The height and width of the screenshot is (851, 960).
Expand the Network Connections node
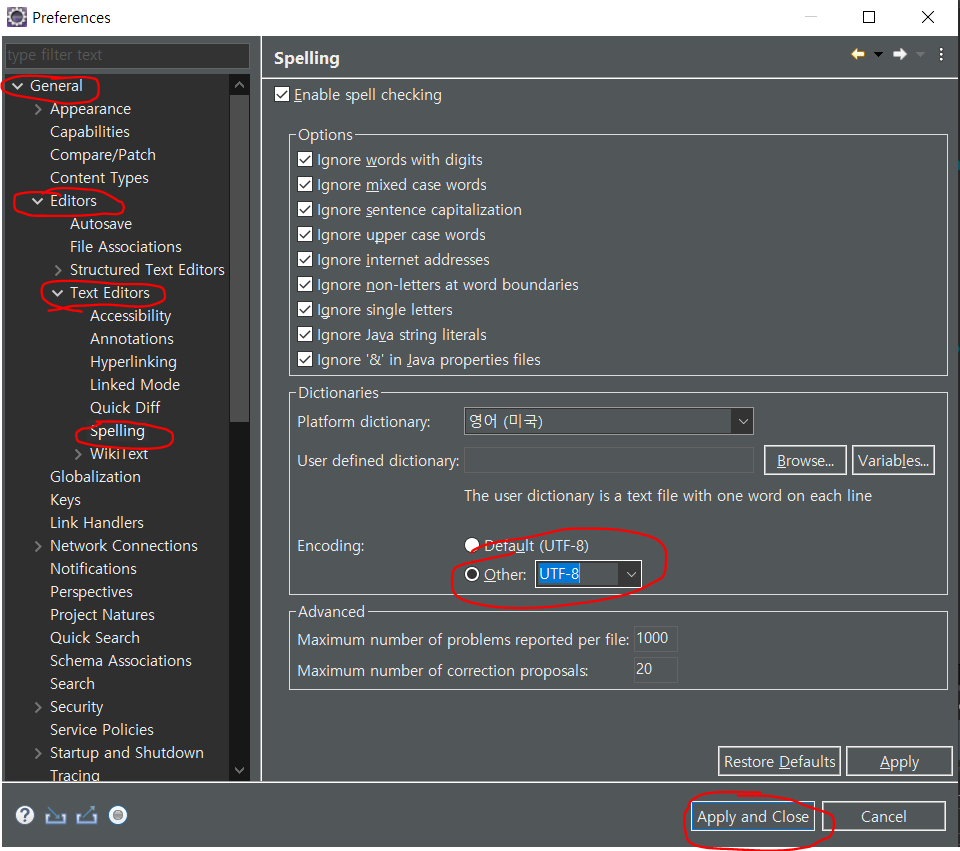pyautogui.click(x=38, y=546)
